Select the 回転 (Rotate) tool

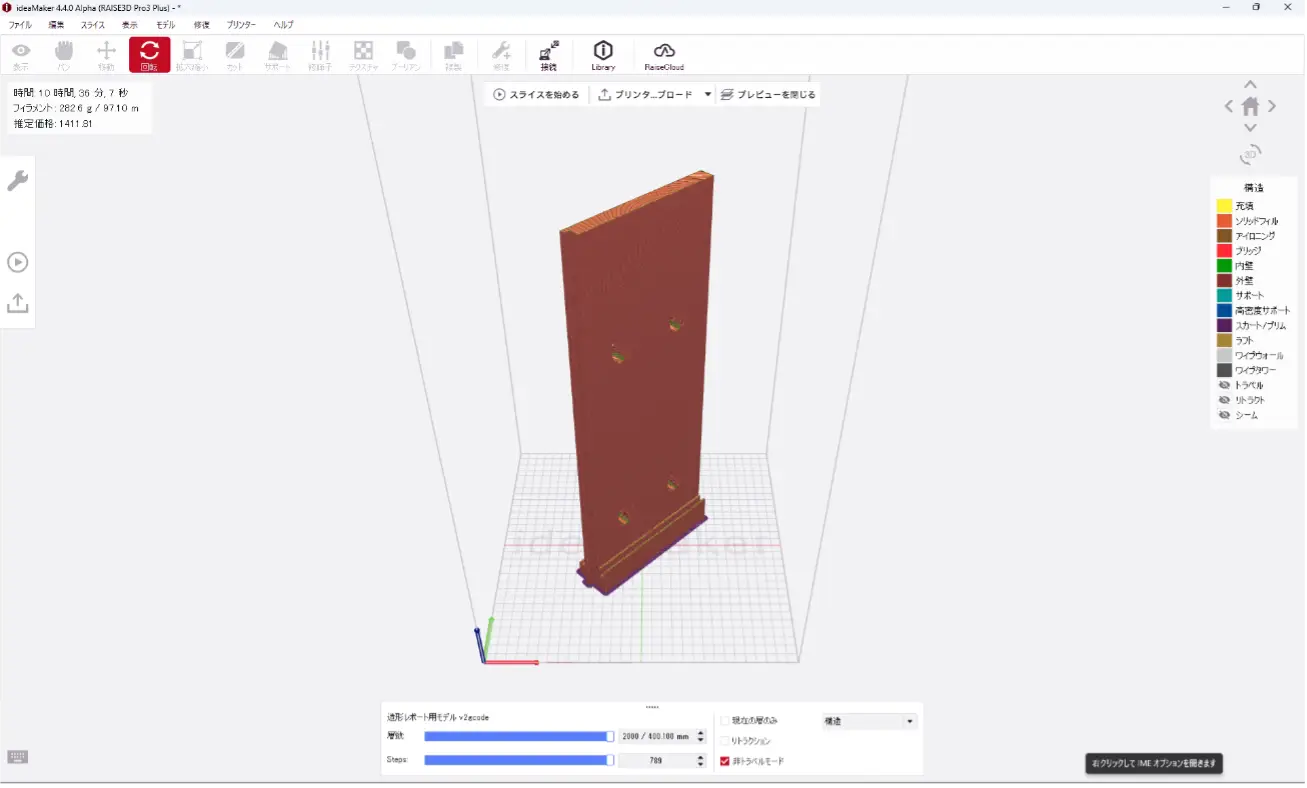149,55
